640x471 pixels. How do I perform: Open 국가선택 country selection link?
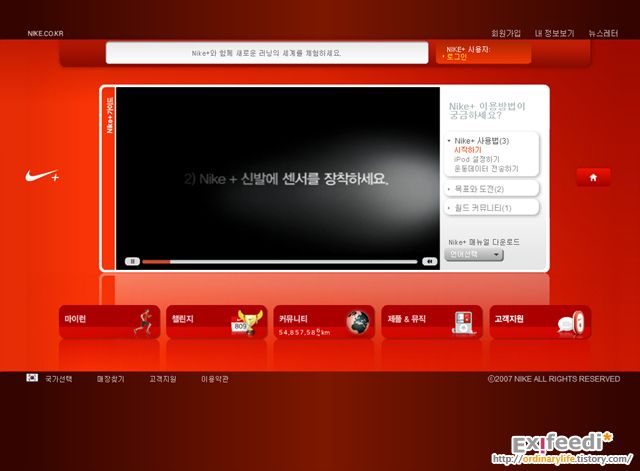pos(59,379)
